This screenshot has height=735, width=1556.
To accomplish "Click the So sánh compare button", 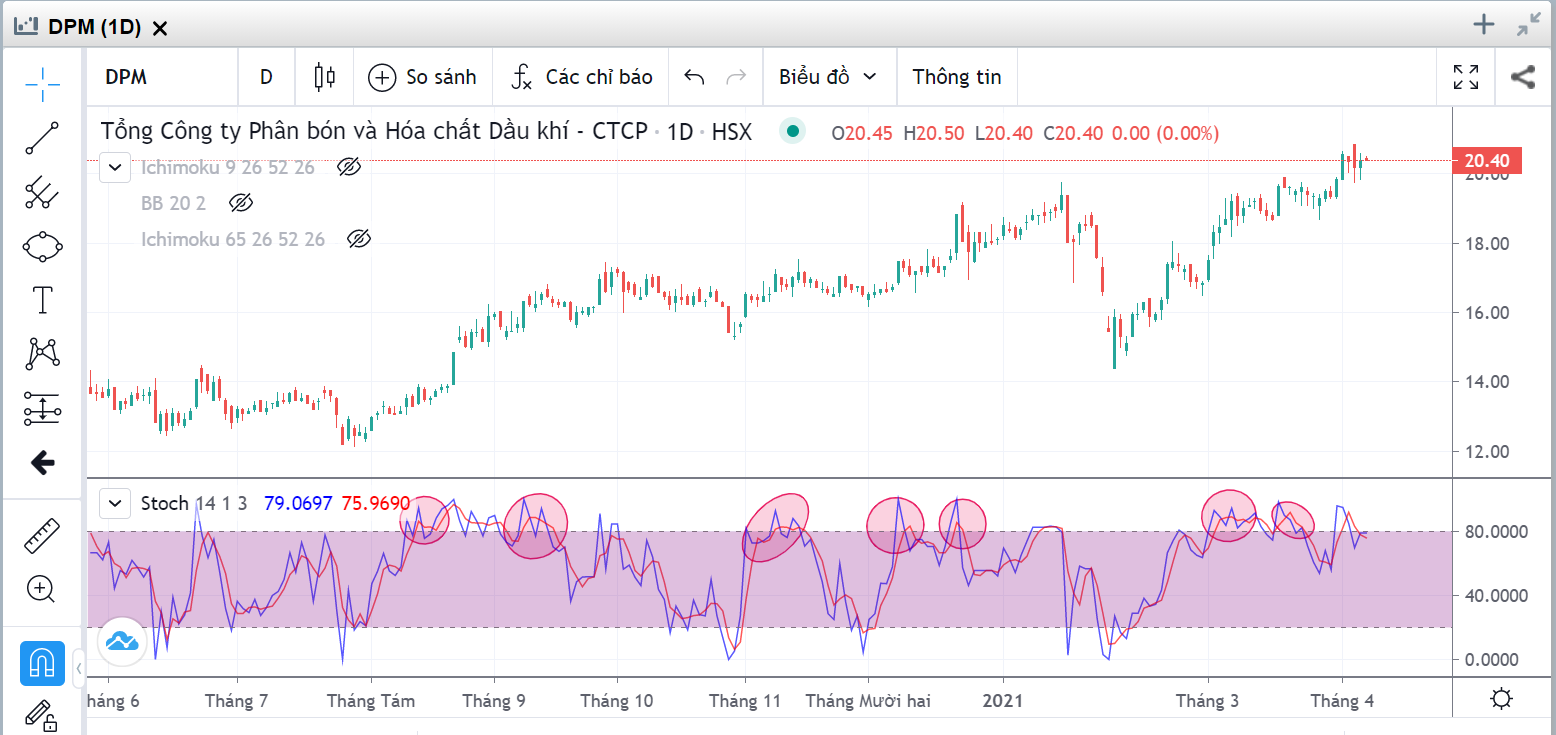I will (x=422, y=77).
